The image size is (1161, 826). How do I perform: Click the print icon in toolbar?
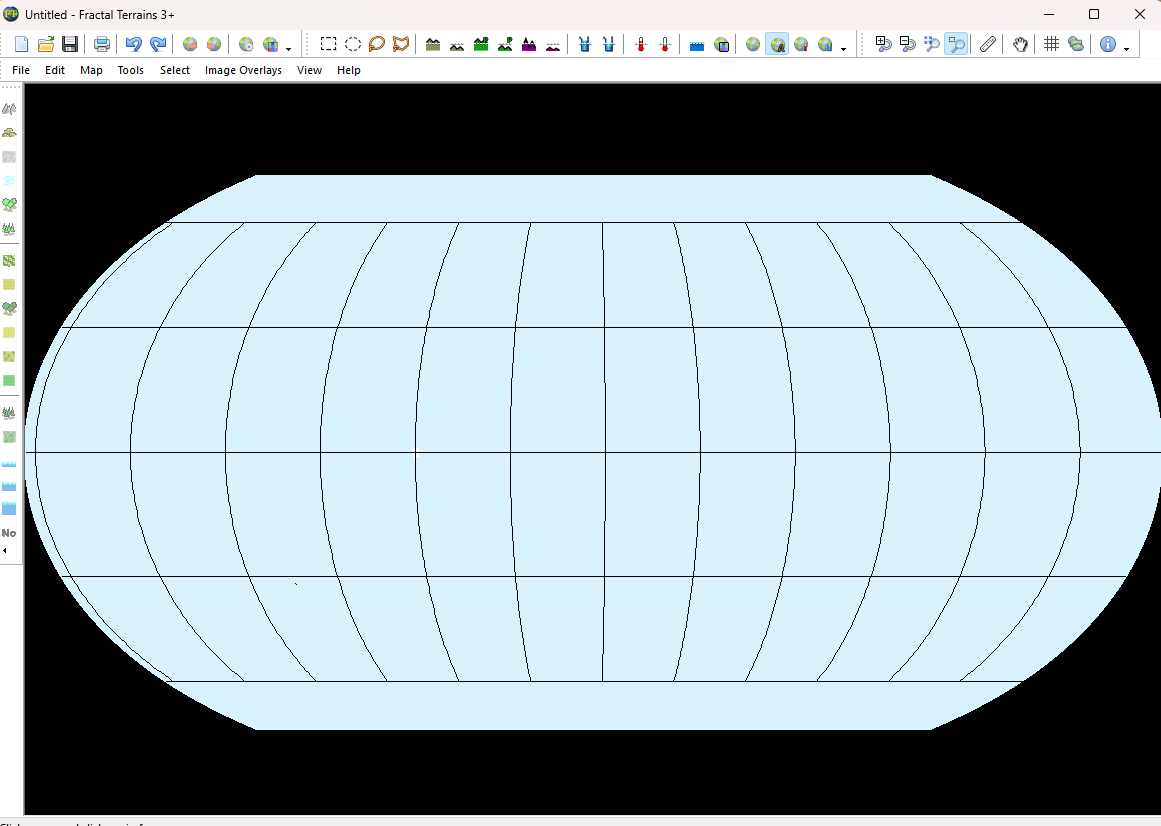tap(102, 44)
